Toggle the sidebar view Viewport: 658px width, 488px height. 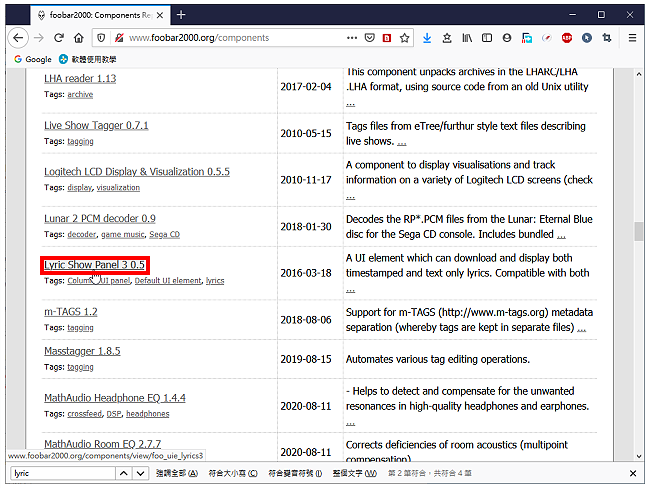(x=487, y=38)
